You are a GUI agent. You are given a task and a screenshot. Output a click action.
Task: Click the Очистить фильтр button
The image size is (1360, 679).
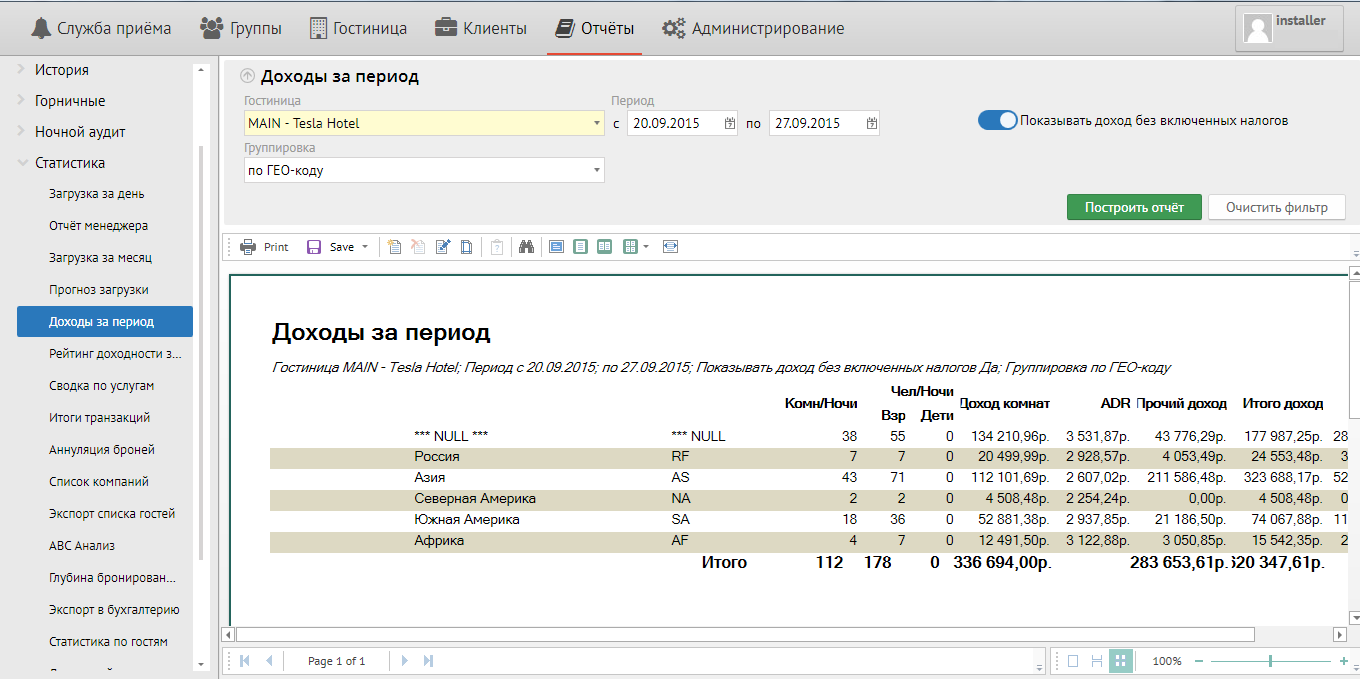pyautogui.click(x=1276, y=207)
